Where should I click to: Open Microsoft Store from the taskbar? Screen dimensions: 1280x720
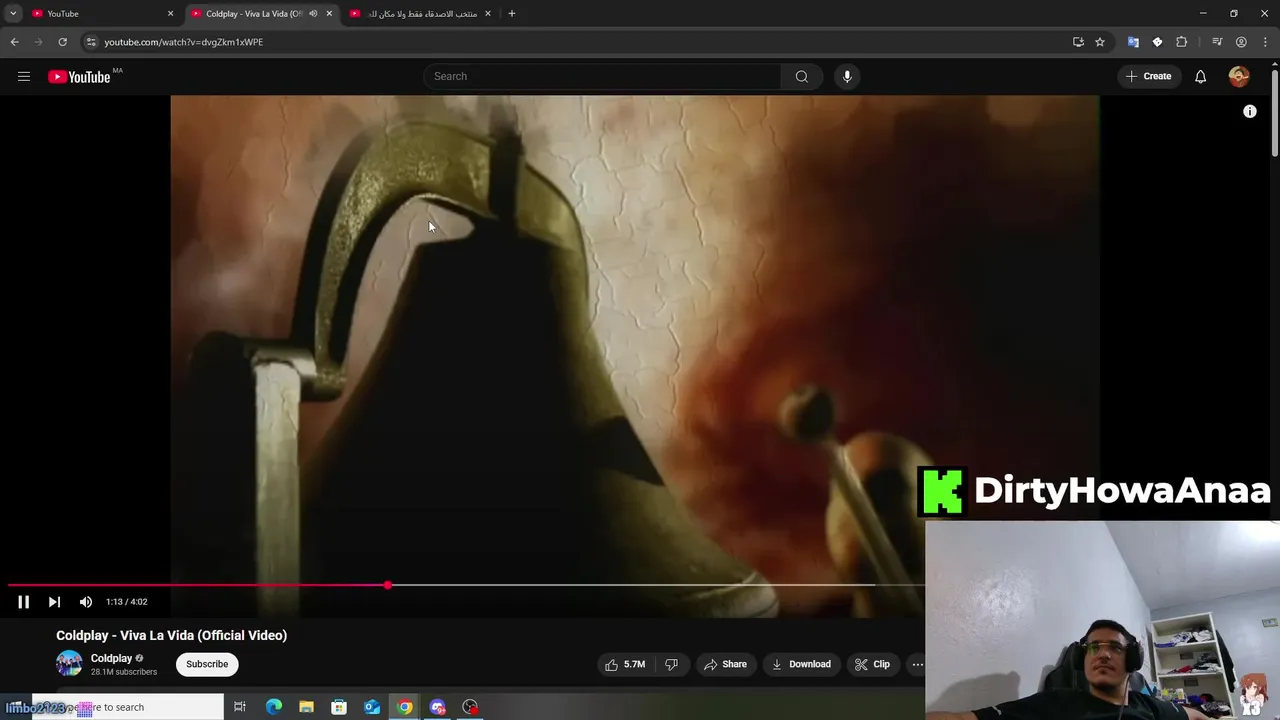(339, 707)
